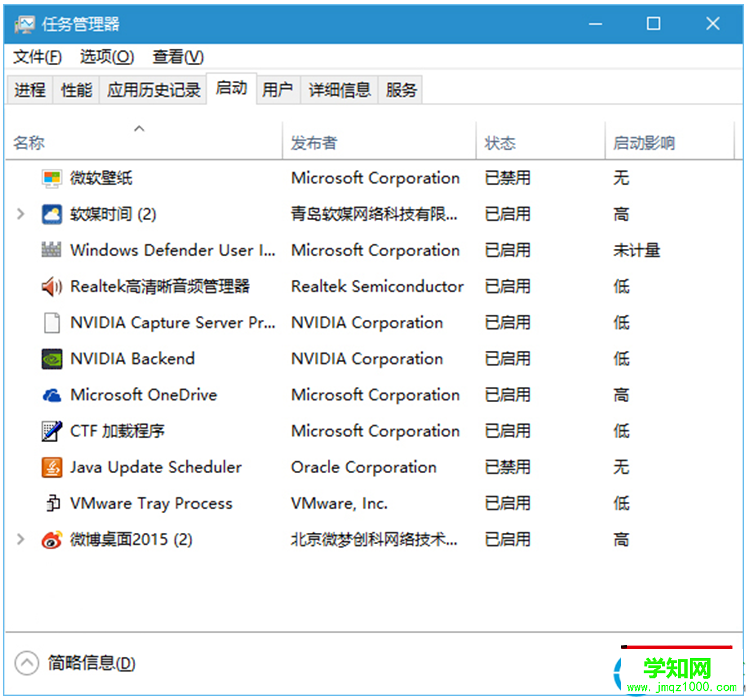Expand the 微博桌面2015 (2) group
Image resolution: width=748 pixels, height=699 pixels.
coord(21,540)
